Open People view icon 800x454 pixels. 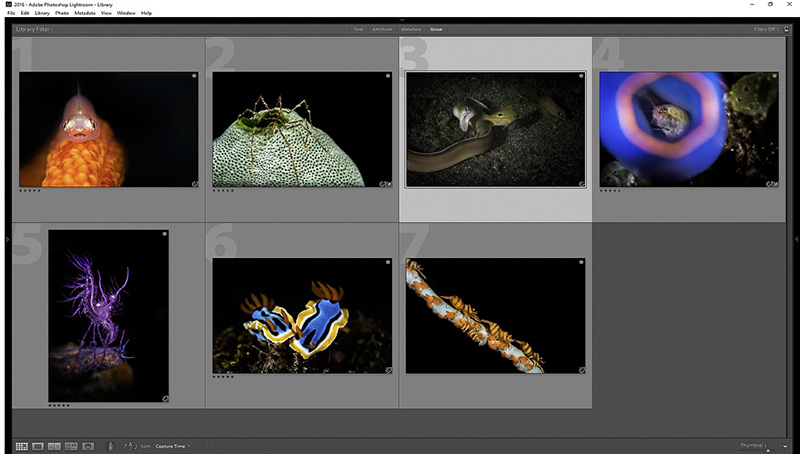coord(88,446)
